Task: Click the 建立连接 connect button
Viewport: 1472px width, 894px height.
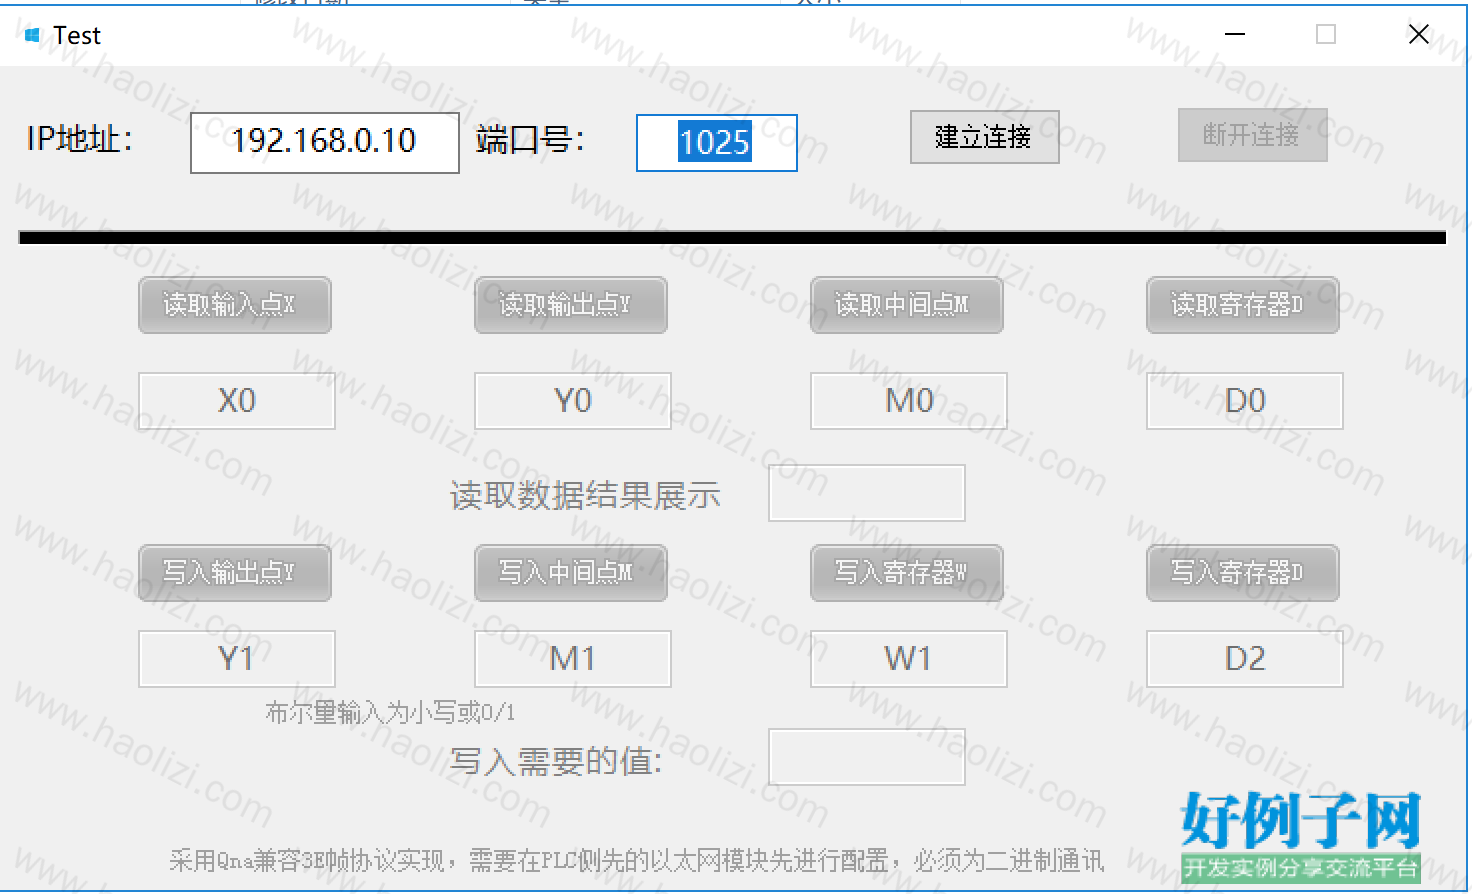Action: point(984,137)
